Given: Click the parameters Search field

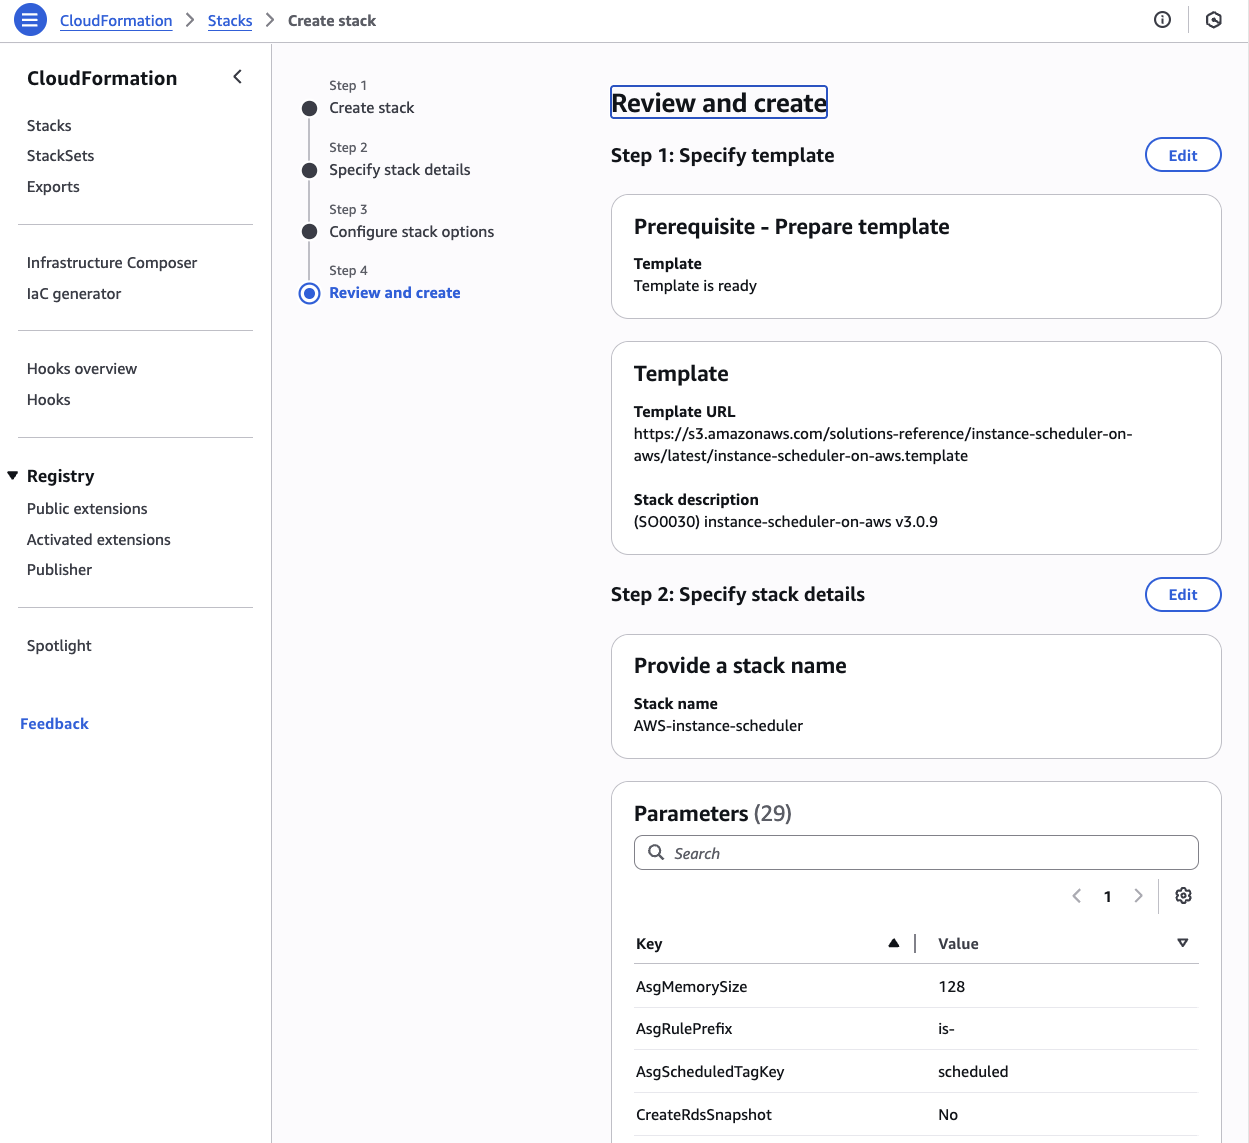Looking at the screenshot, I should [916, 853].
